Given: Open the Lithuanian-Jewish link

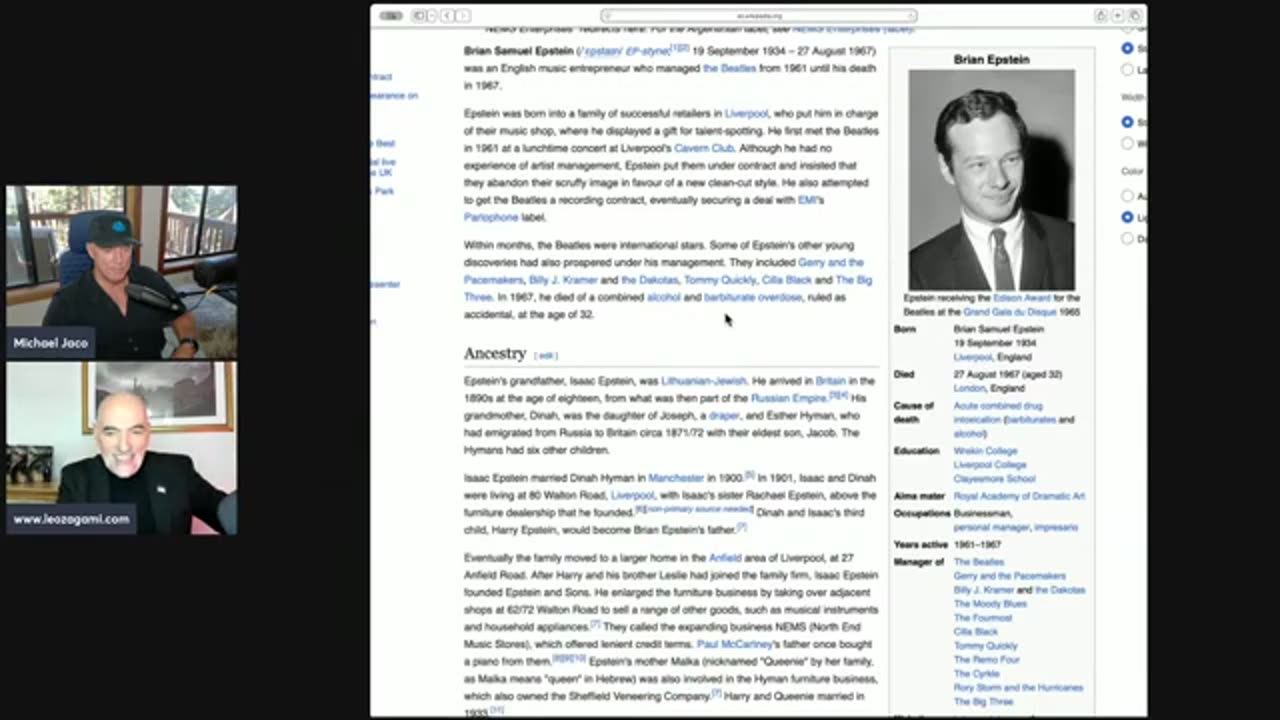Looking at the screenshot, I should pyautogui.click(x=703, y=381).
